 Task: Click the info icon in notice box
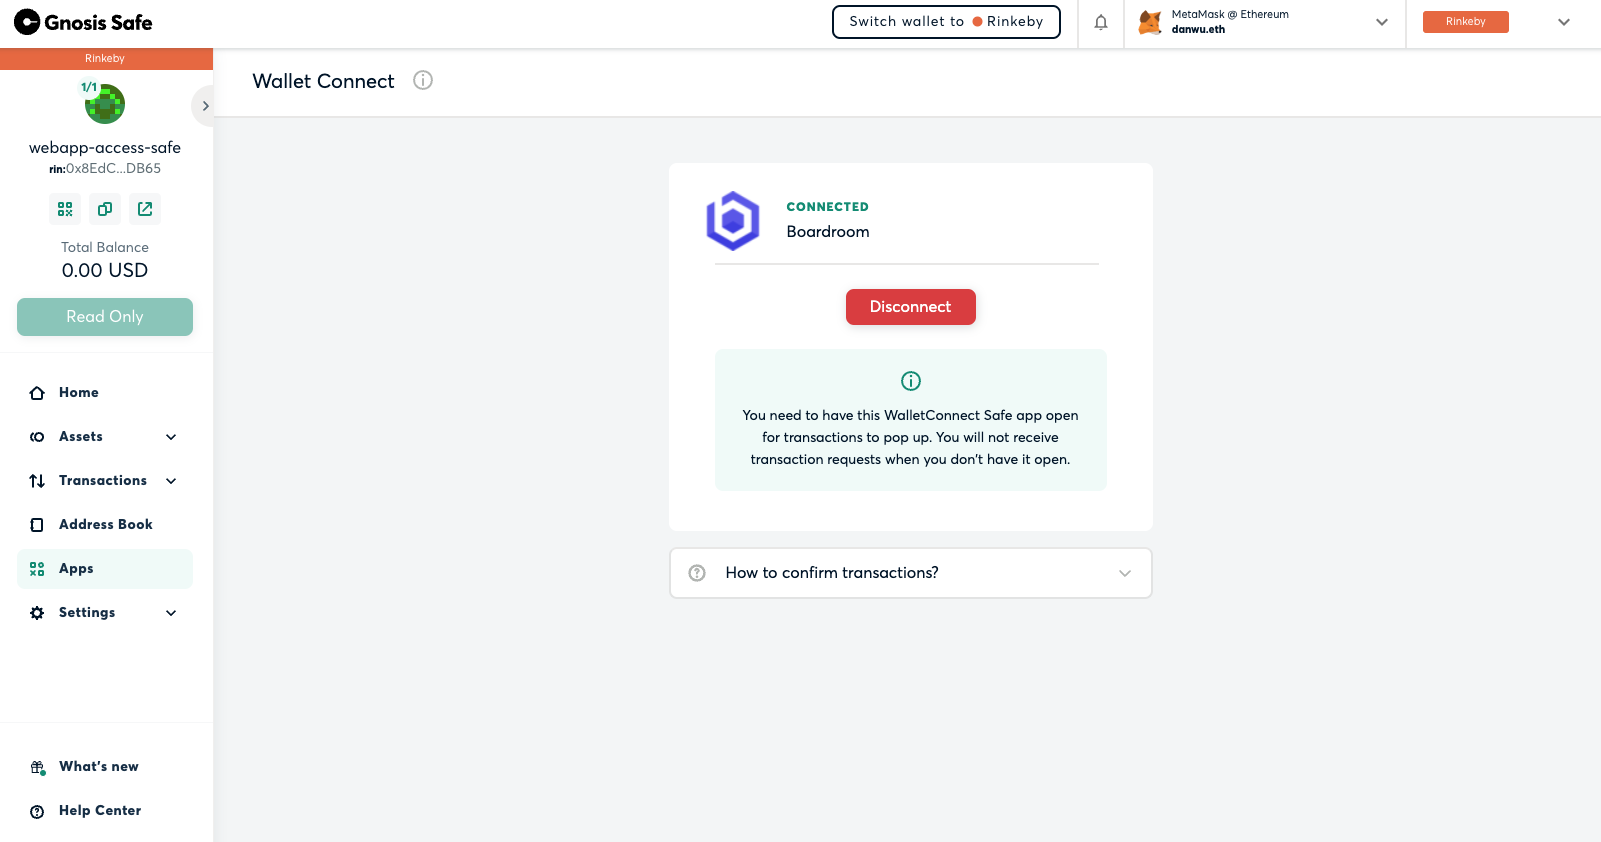pyautogui.click(x=911, y=381)
